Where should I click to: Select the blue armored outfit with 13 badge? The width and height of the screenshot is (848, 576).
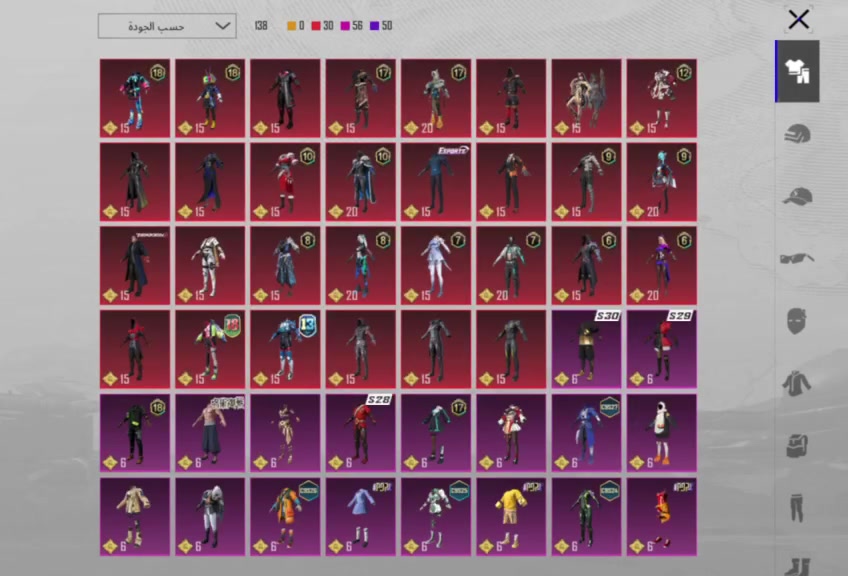(286, 349)
